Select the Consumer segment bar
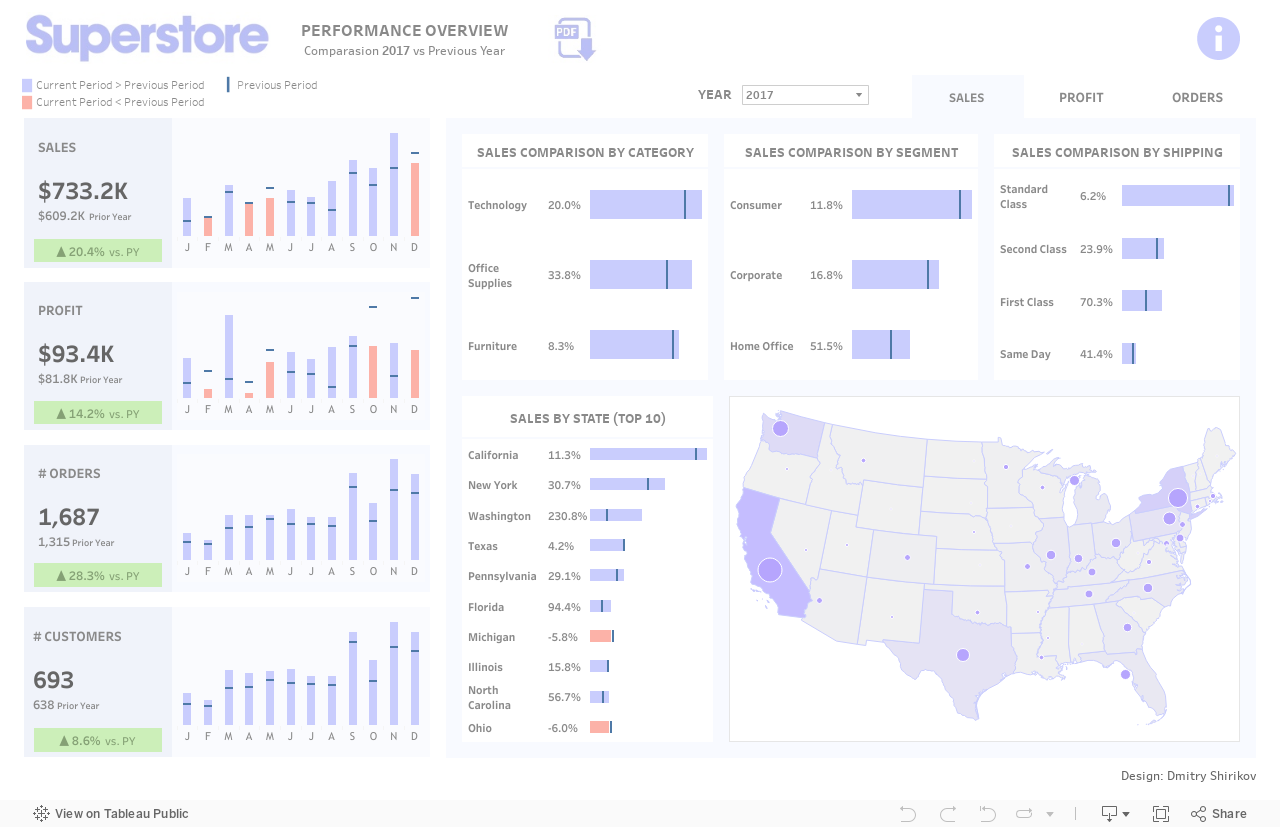1280x827 pixels. [x=912, y=204]
